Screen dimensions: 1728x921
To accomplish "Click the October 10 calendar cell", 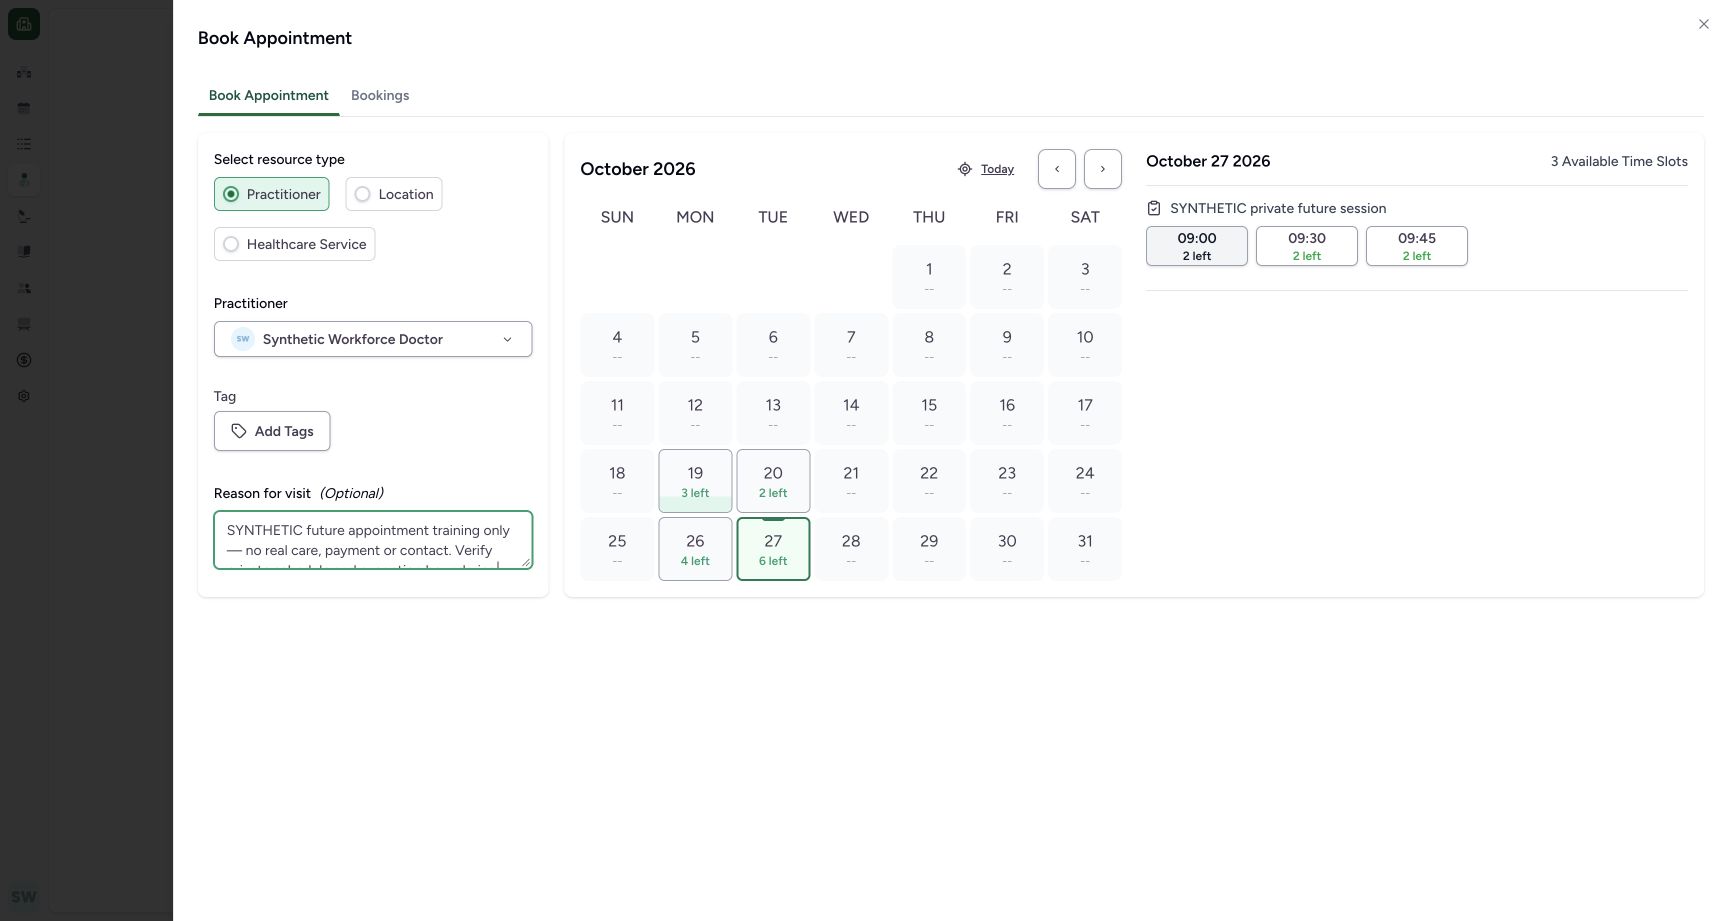I will [1085, 345].
